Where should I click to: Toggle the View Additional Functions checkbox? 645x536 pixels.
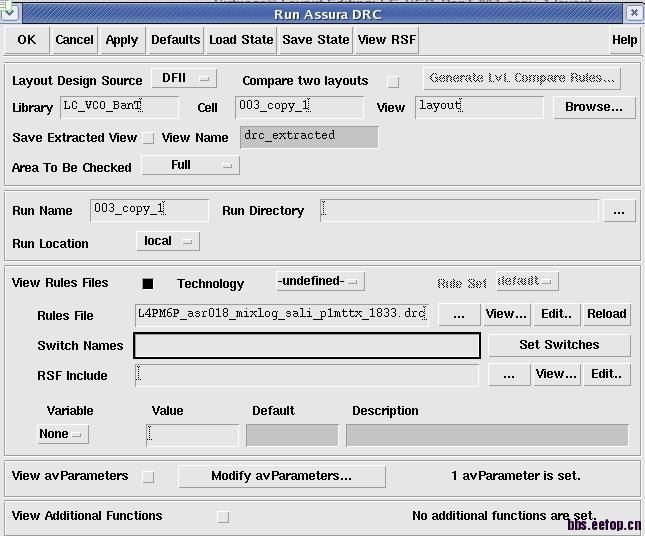(223, 517)
